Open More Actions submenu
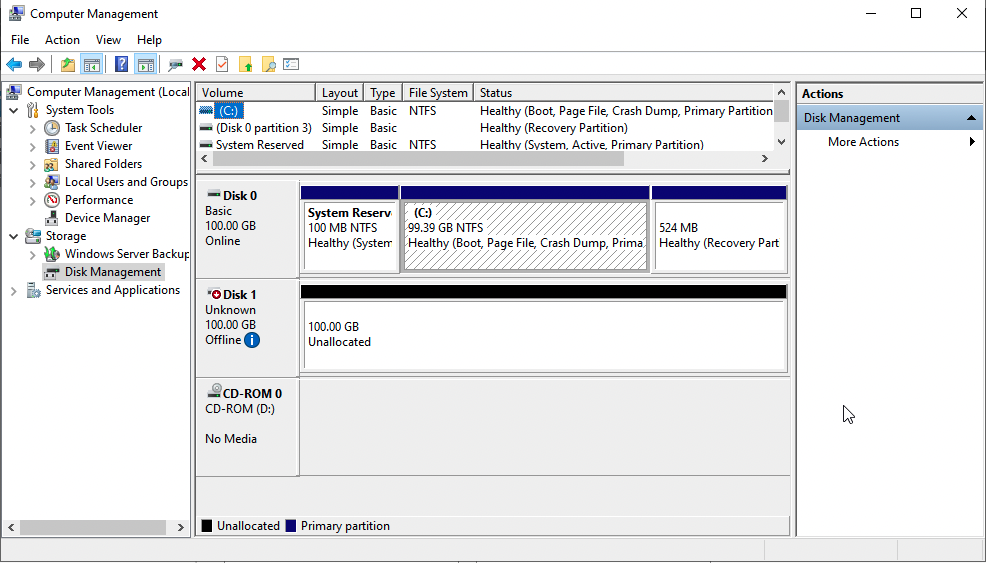Image resolution: width=986 pixels, height=563 pixels. pyautogui.click(x=889, y=142)
